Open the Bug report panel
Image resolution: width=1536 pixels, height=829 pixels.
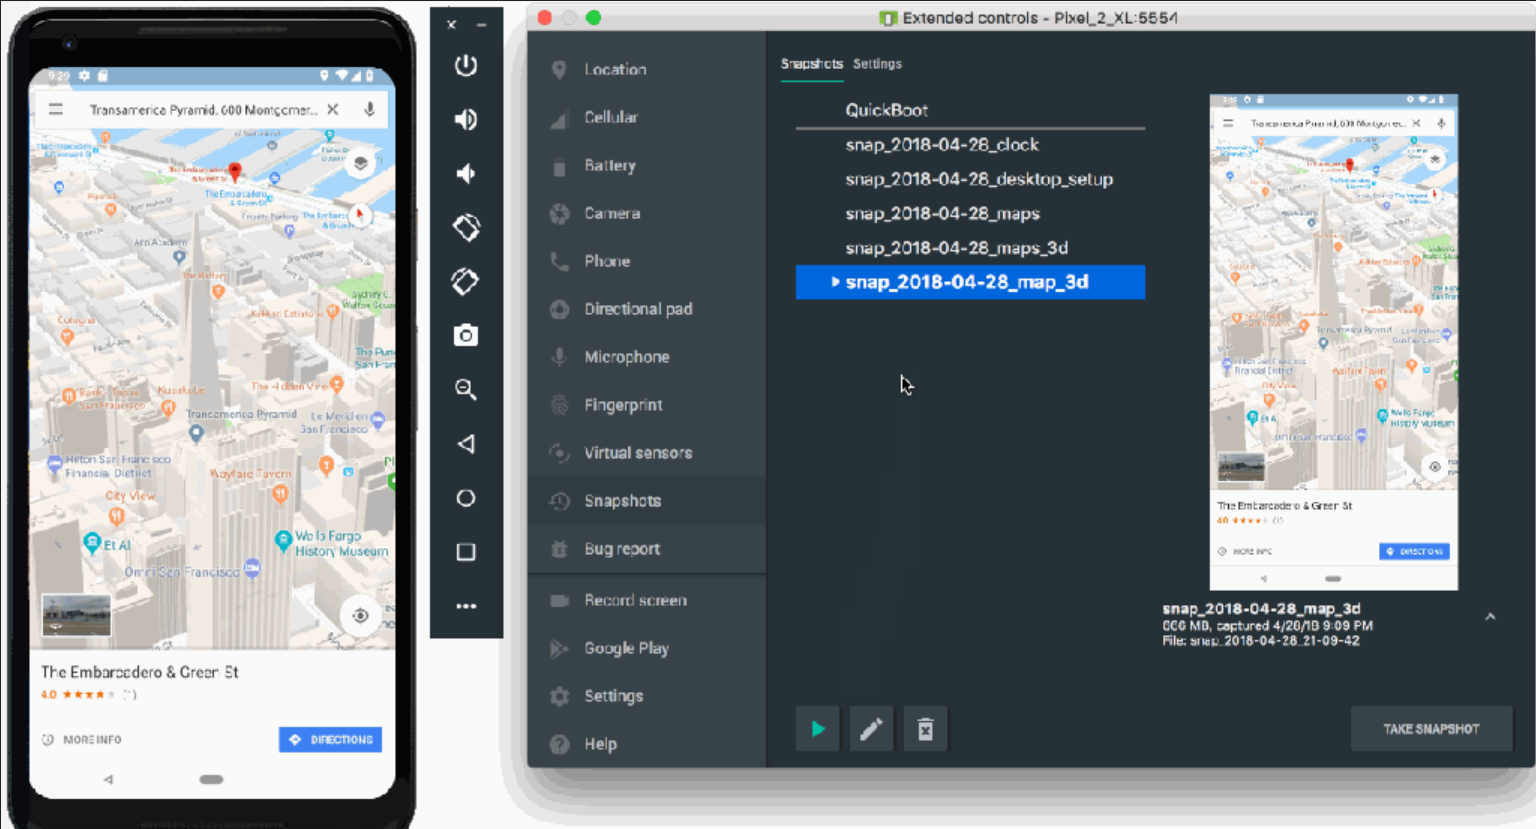click(646, 549)
